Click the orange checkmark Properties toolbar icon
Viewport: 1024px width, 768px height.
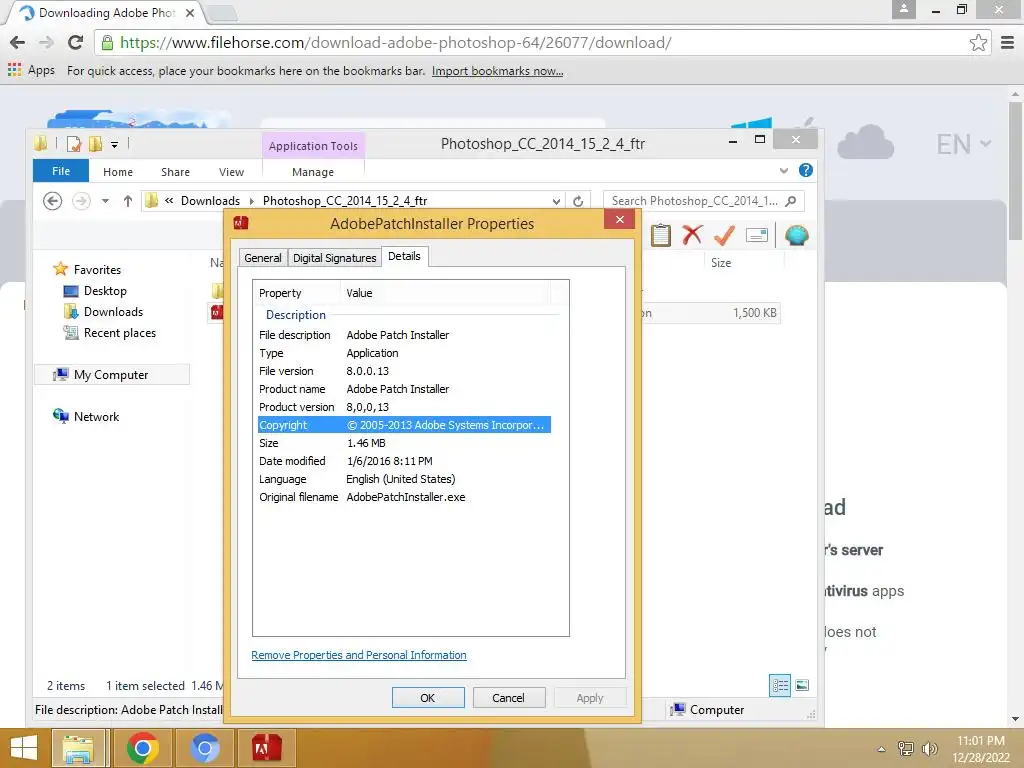[724, 235]
